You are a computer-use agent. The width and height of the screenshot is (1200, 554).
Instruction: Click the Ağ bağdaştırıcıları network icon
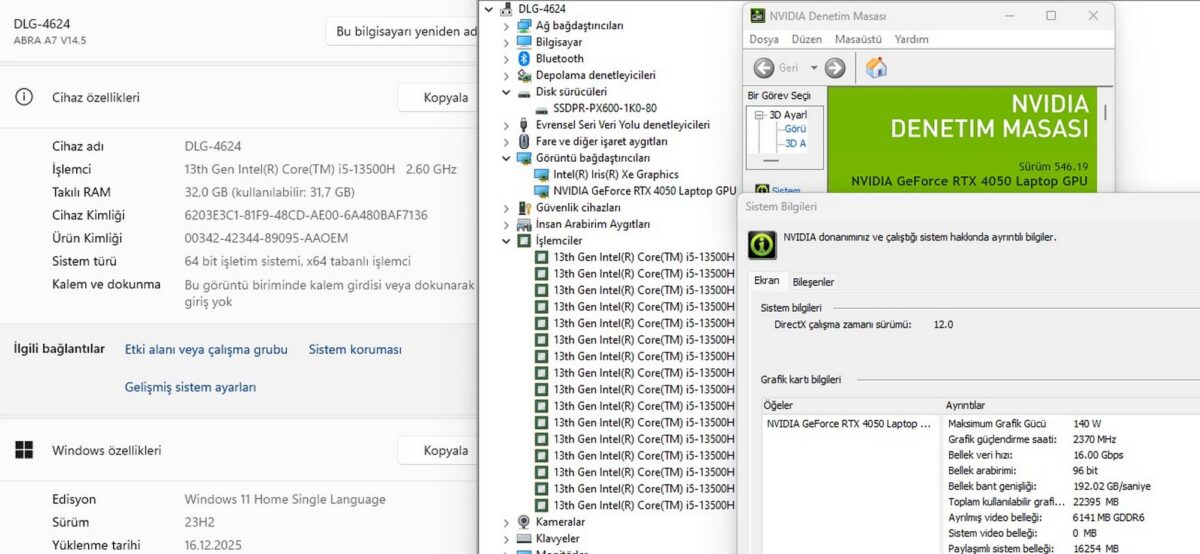[524, 26]
